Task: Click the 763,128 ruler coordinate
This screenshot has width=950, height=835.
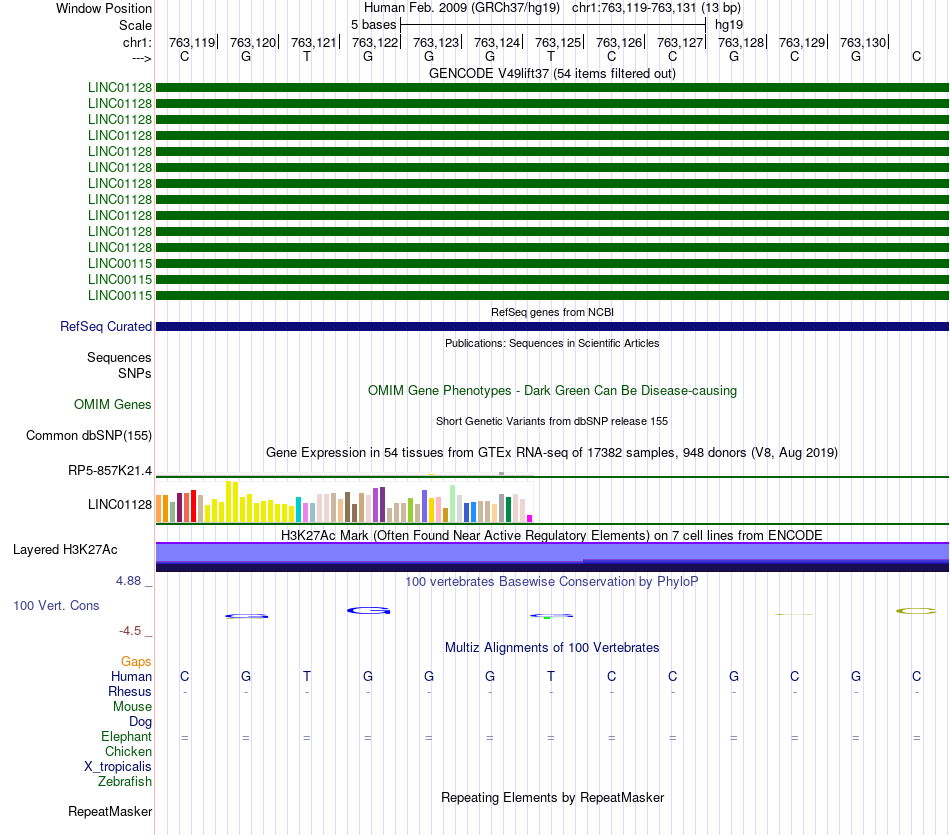Action: (x=741, y=42)
